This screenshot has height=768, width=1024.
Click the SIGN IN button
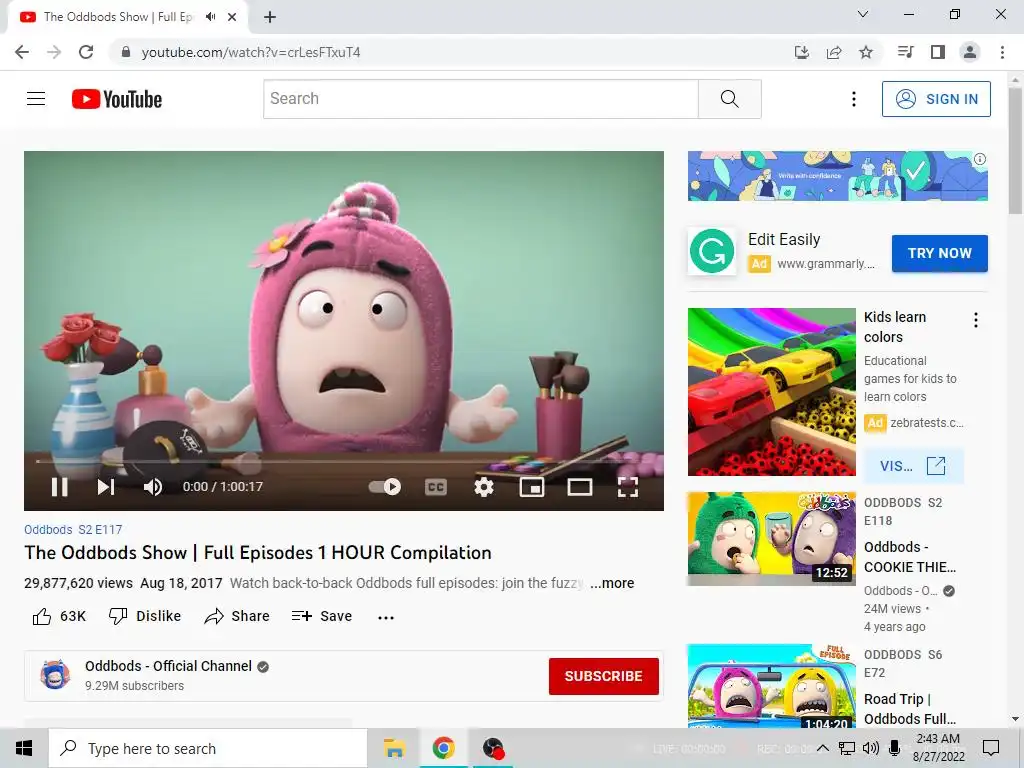[x=936, y=99]
